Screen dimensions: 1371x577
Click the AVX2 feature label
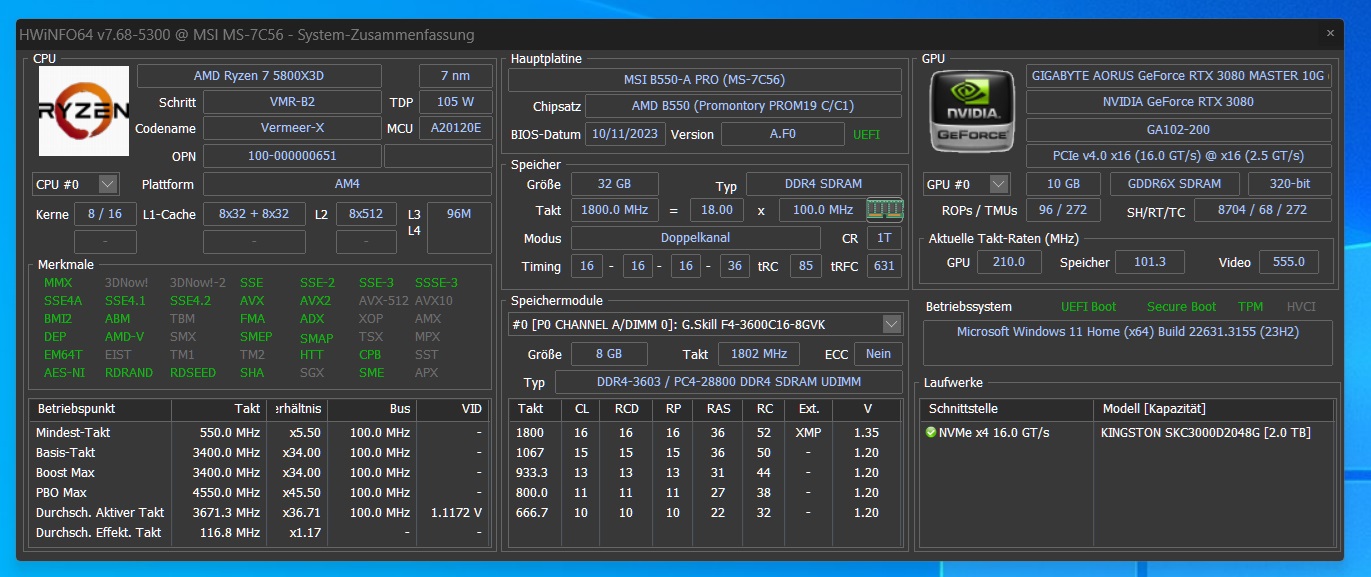[x=315, y=300]
